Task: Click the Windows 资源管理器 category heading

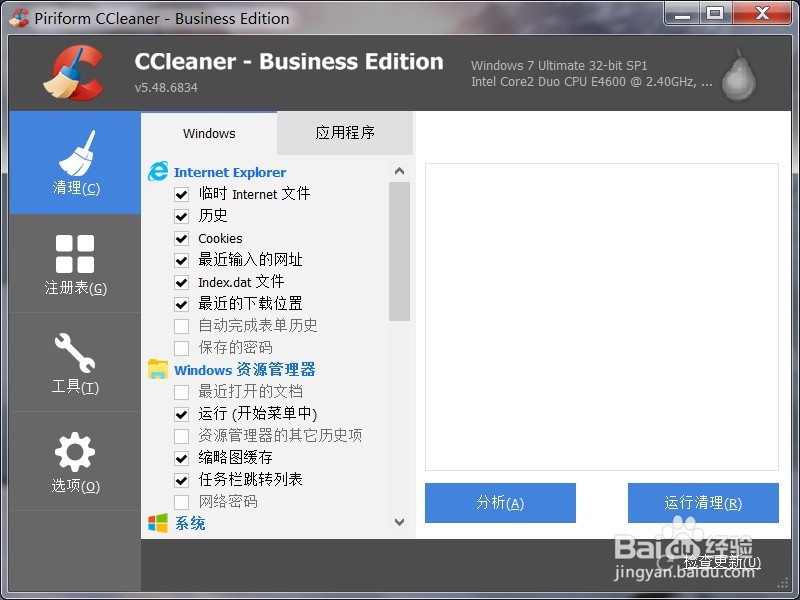Action: (244, 369)
